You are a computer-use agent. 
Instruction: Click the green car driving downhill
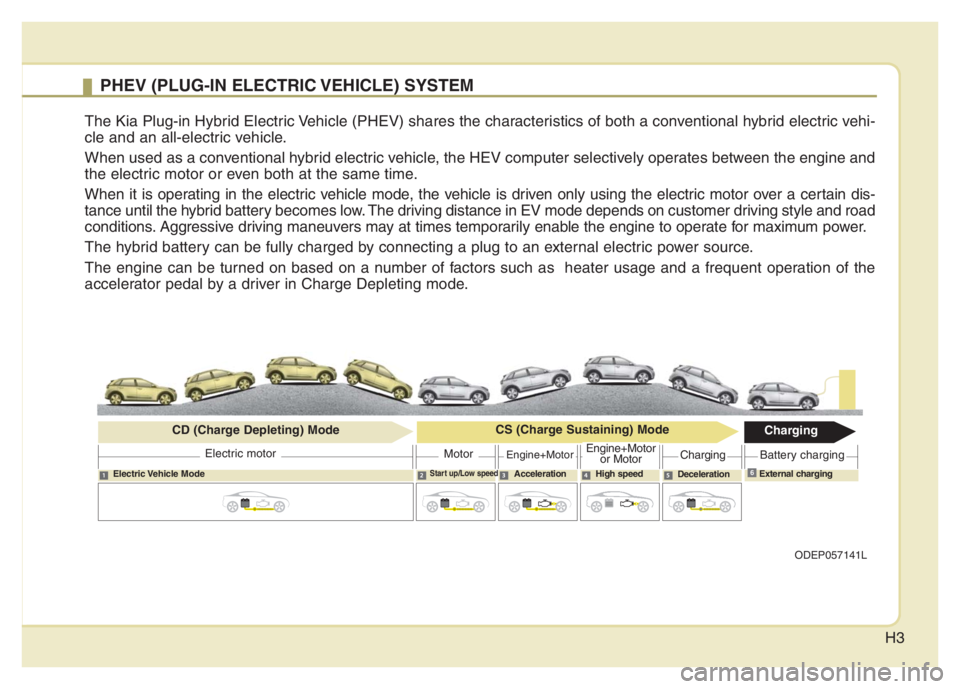pos(378,378)
